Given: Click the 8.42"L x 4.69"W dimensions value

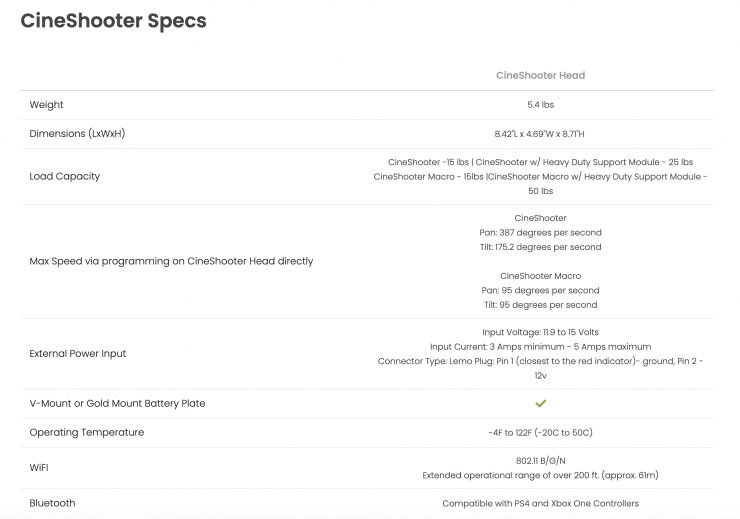Looking at the screenshot, I should [540, 133].
